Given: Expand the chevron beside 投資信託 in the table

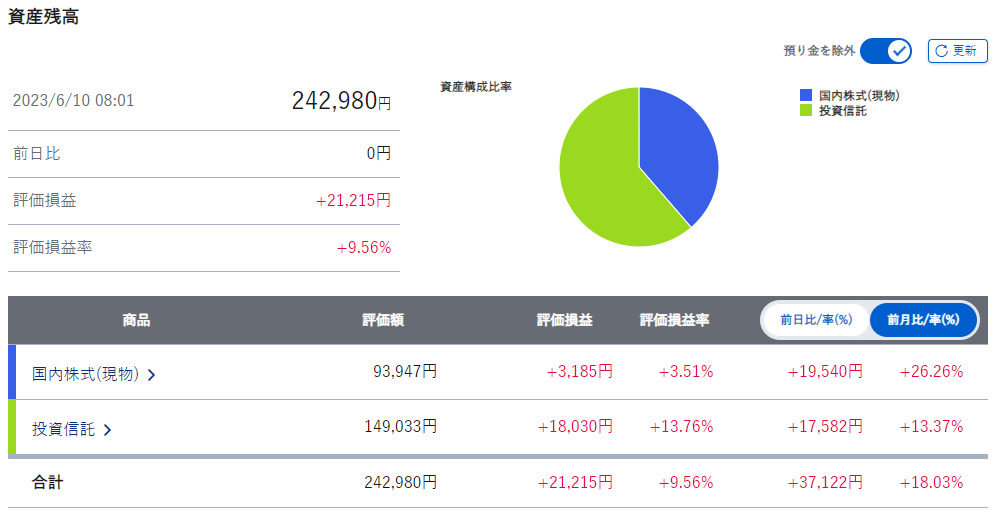Looking at the screenshot, I should tap(108, 430).
